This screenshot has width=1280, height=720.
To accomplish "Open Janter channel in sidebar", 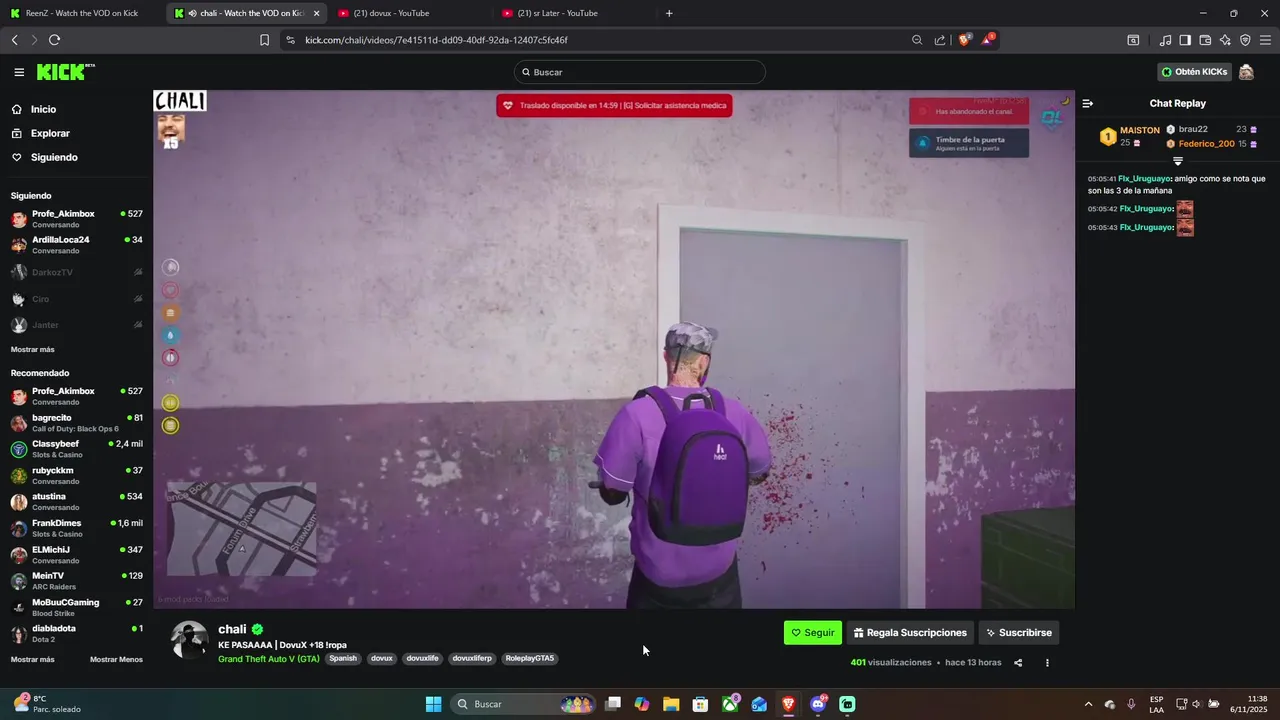I will point(76,325).
